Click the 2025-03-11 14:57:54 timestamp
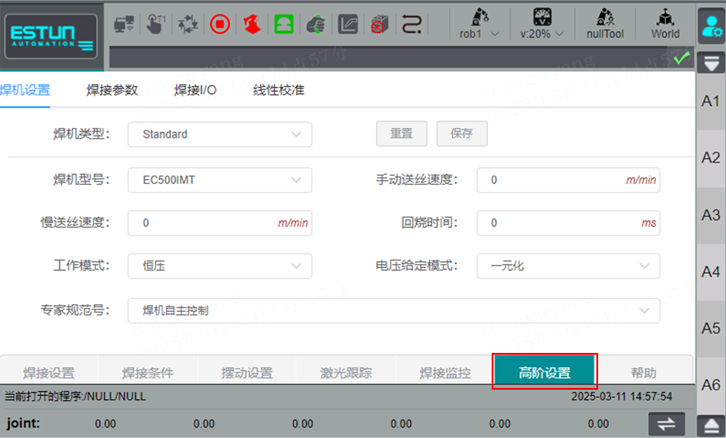 click(x=621, y=396)
